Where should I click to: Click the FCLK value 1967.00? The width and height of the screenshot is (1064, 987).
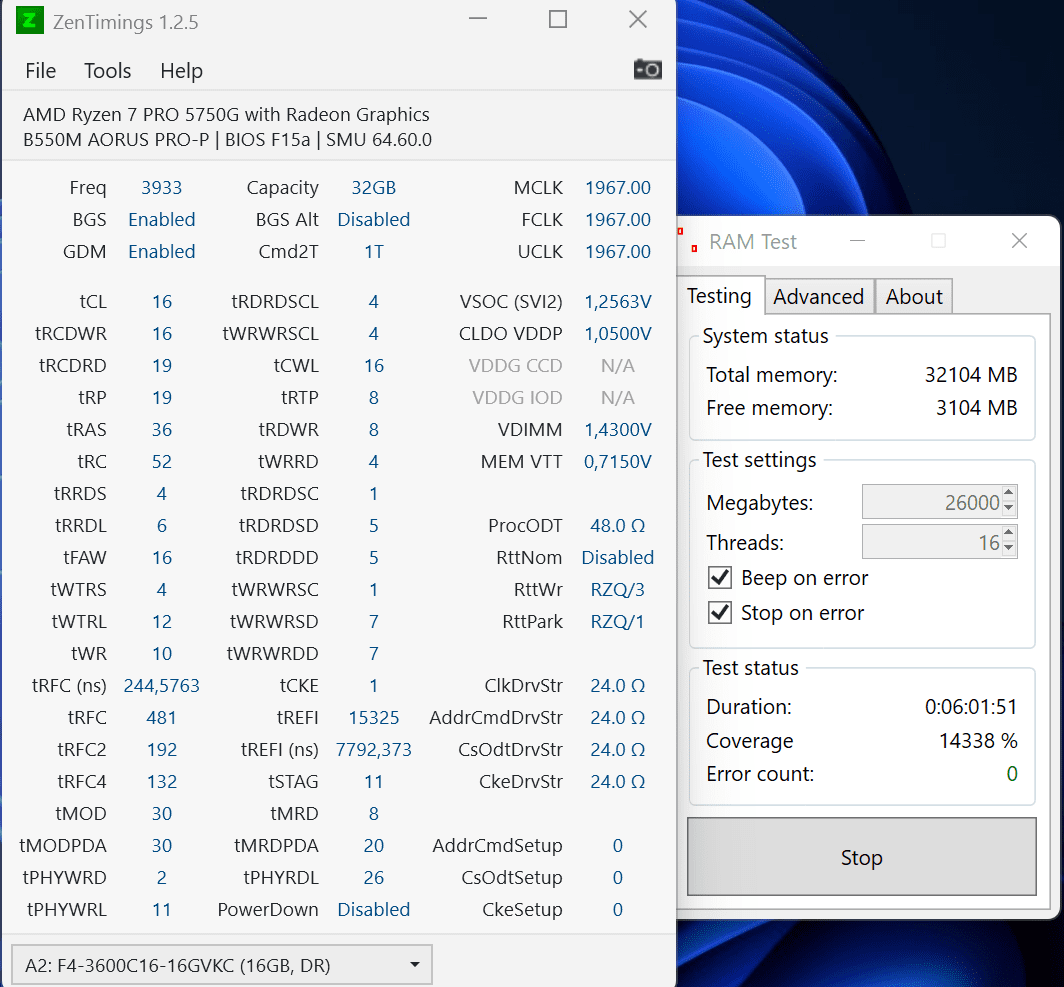click(x=618, y=219)
